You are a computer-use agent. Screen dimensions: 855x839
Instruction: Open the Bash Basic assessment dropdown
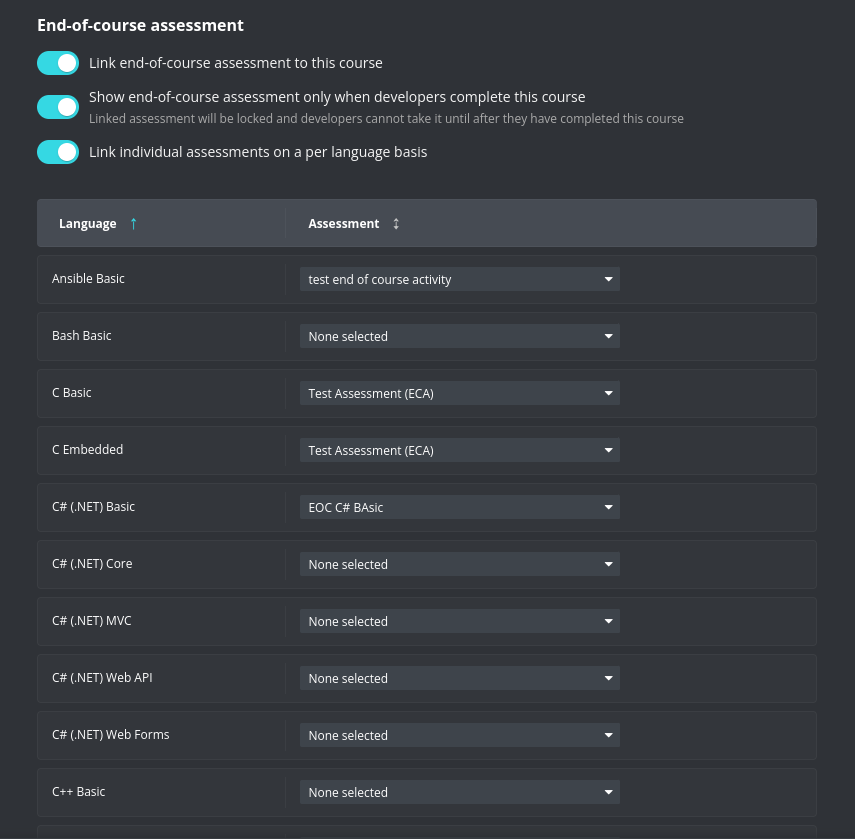459,337
